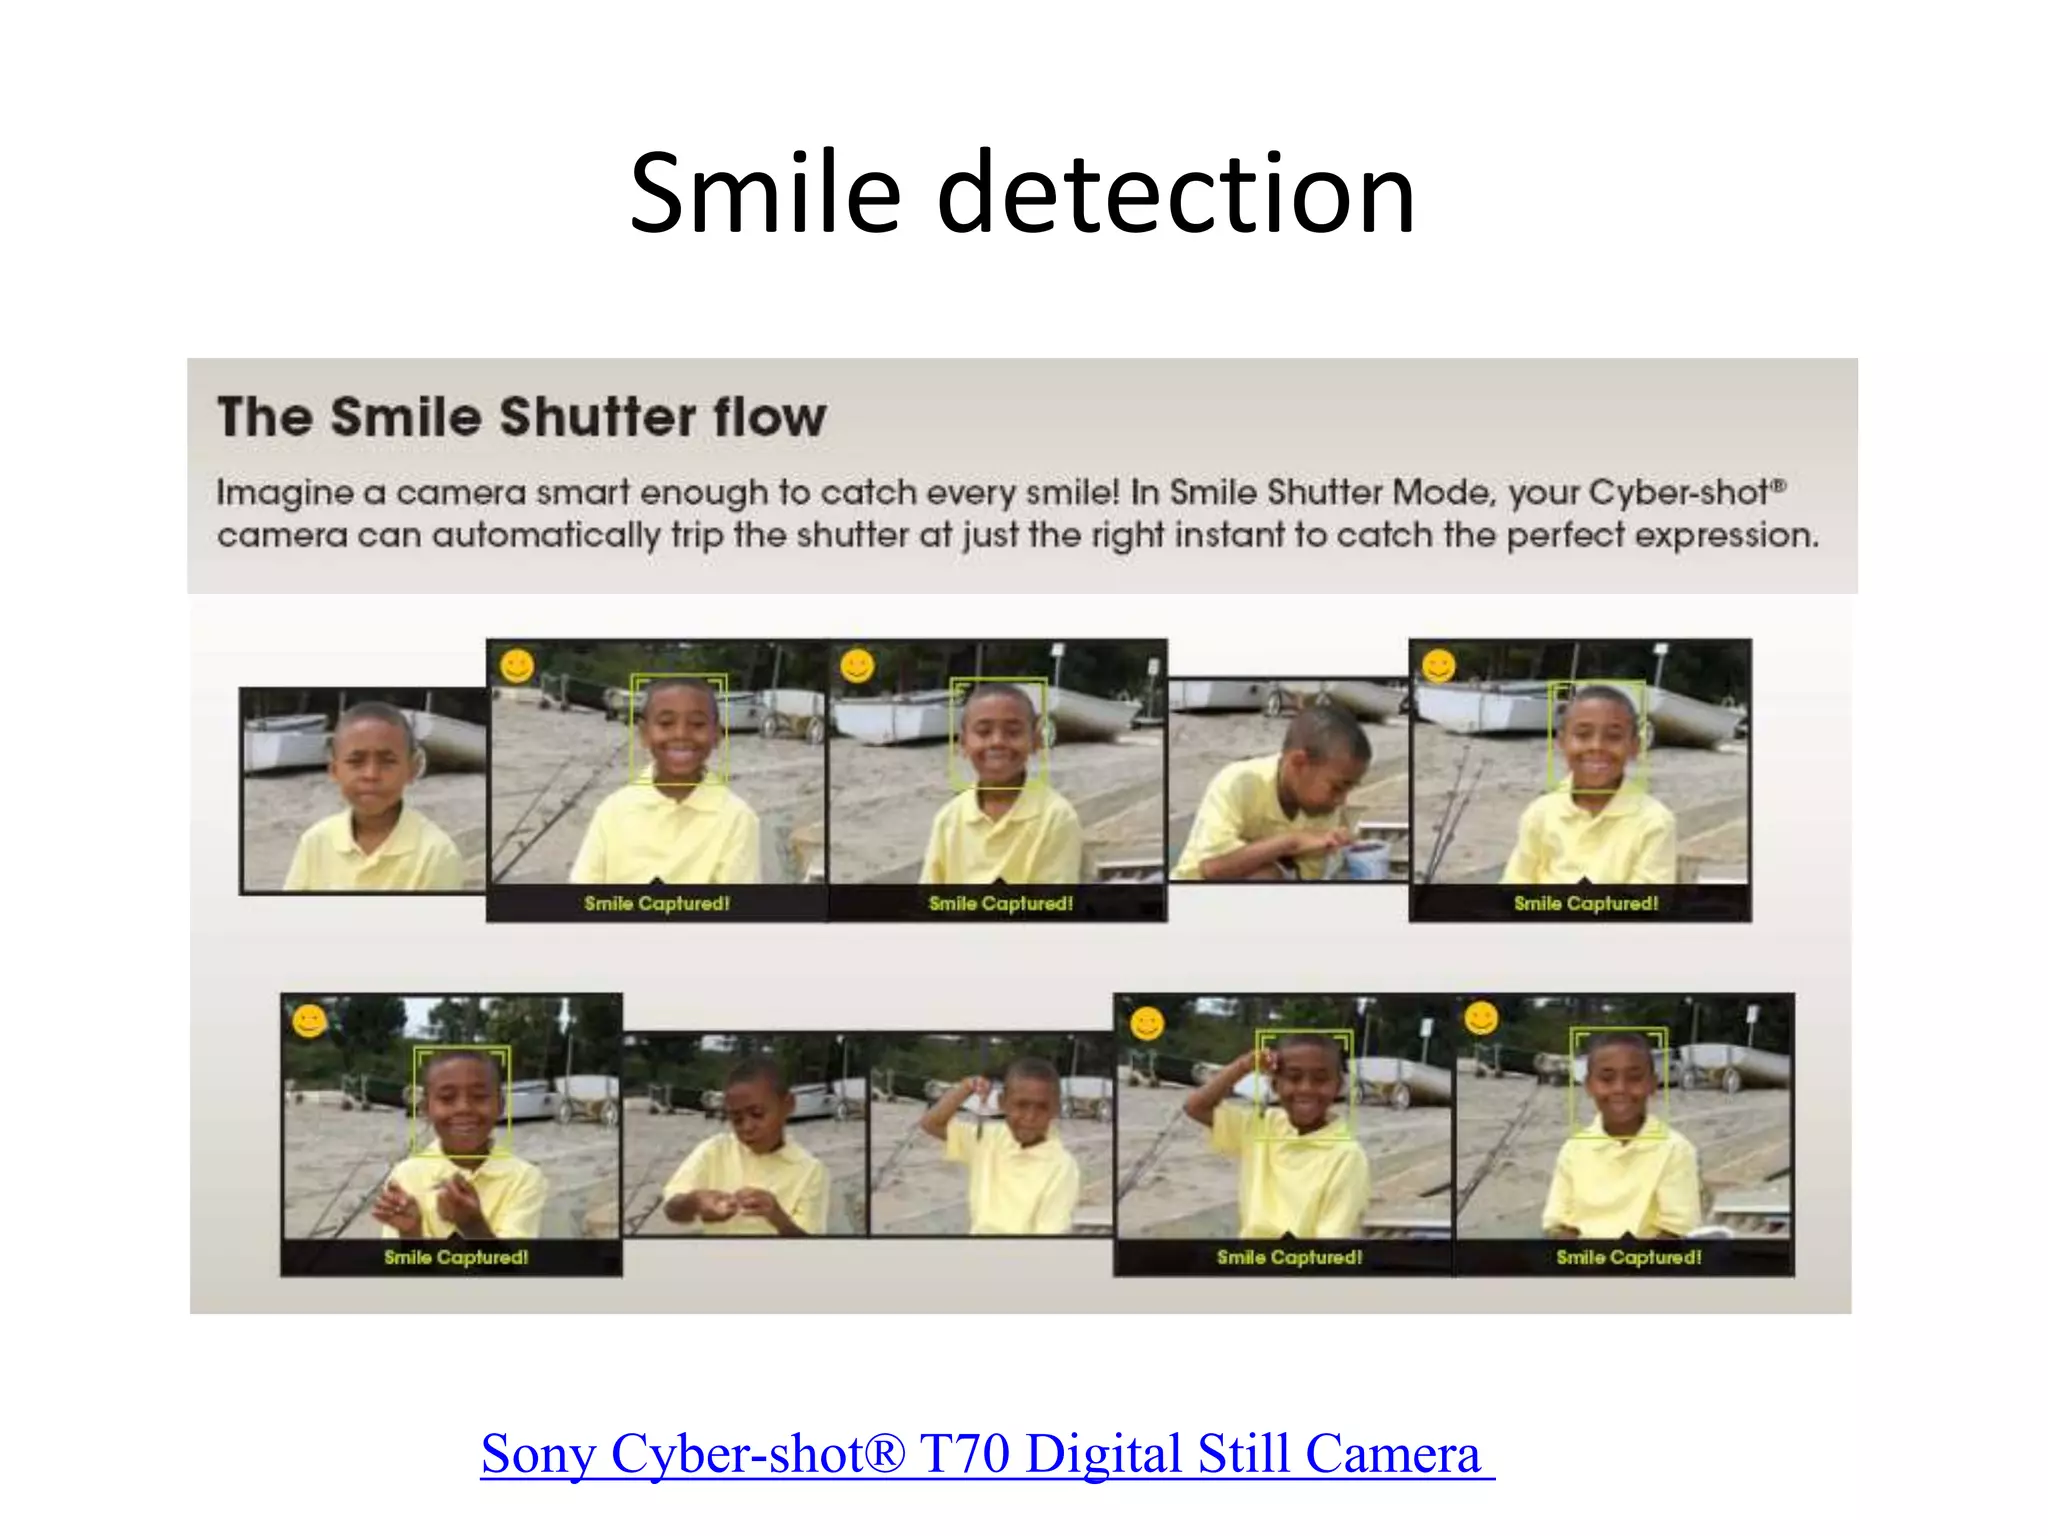
Task: Click the face detection box in the first bottom-row photo
Action: (462, 1102)
